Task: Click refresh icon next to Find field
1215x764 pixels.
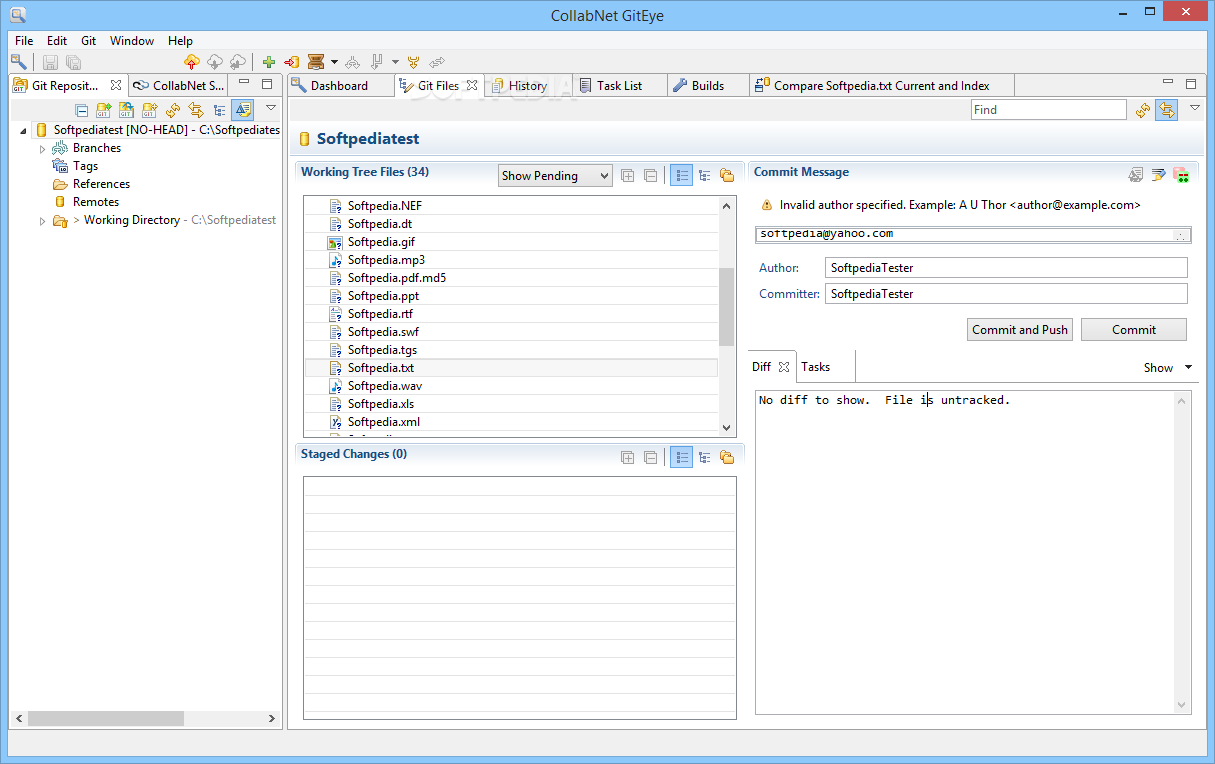Action: pos(1144,110)
